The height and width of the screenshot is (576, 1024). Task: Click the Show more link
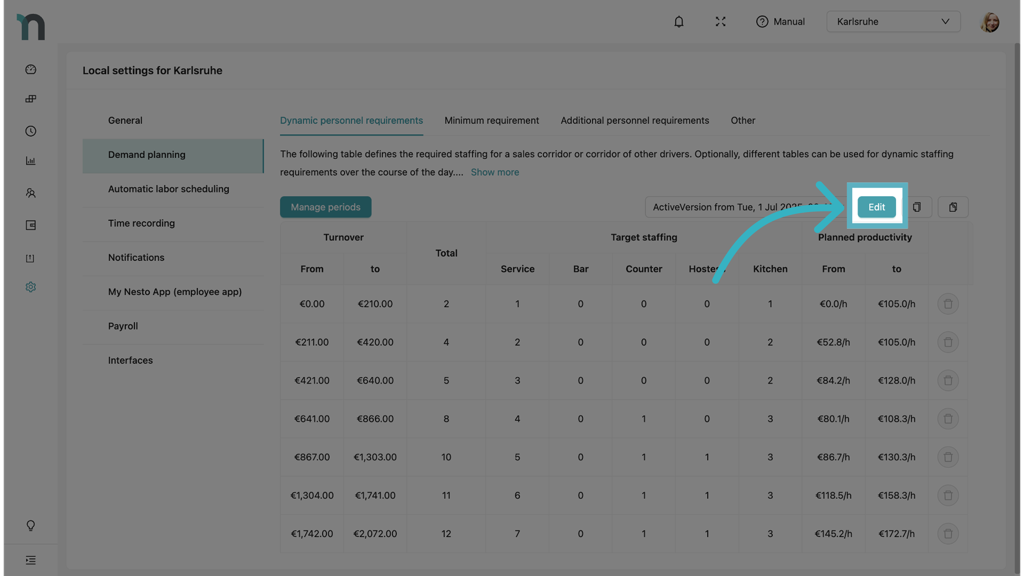coord(494,172)
